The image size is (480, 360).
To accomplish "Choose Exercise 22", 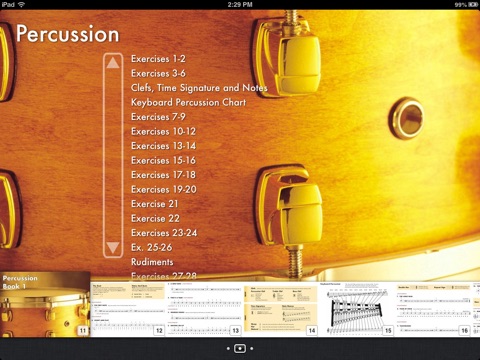I will [155, 218].
